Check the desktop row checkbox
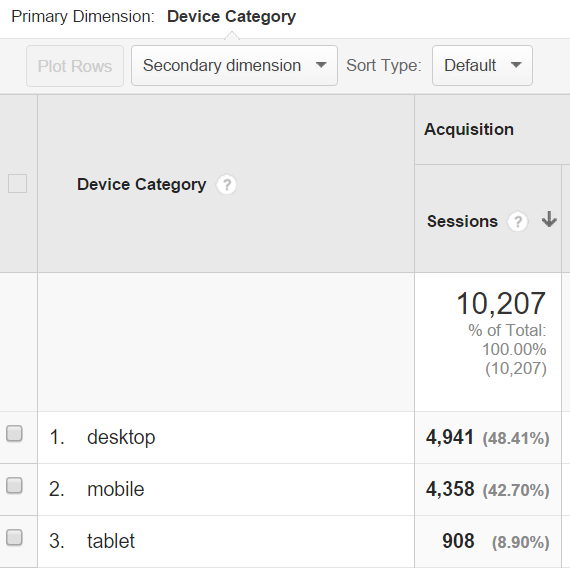This screenshot has width=570, height=568. coord(15,433)
